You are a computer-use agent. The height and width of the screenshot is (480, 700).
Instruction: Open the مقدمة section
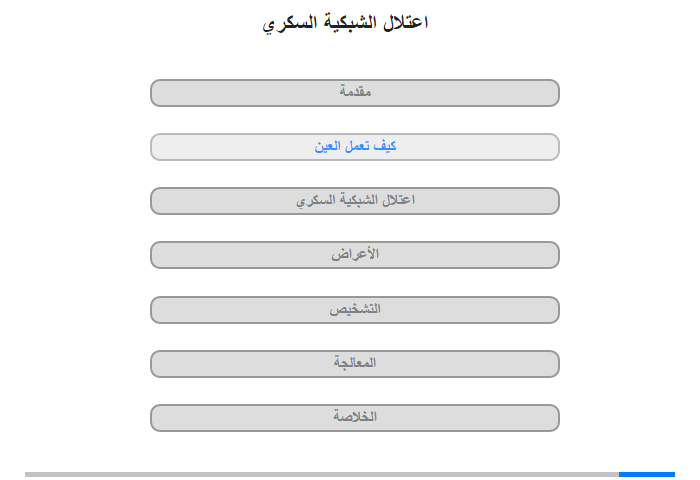click(355, 93)
